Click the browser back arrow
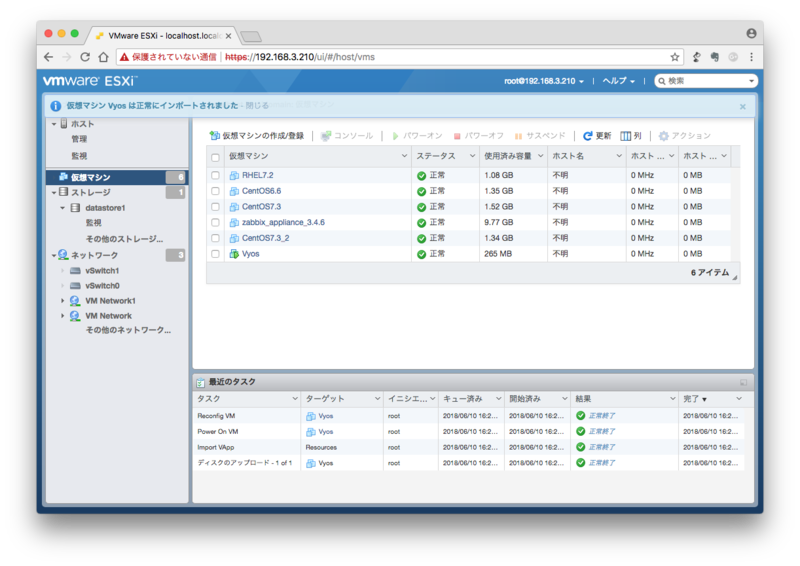This screenshot has height=566, width=800. [x=48, y=57]
